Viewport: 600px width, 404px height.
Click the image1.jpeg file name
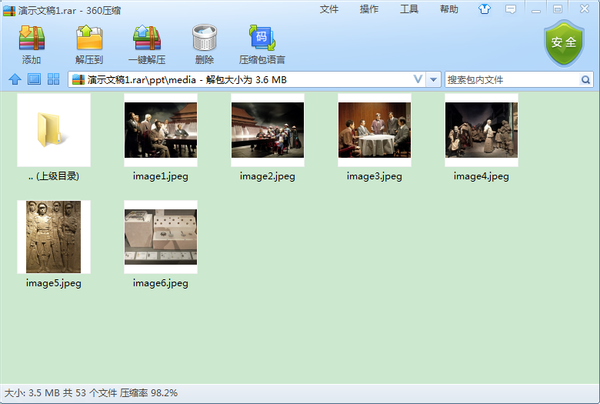point(160,176)
